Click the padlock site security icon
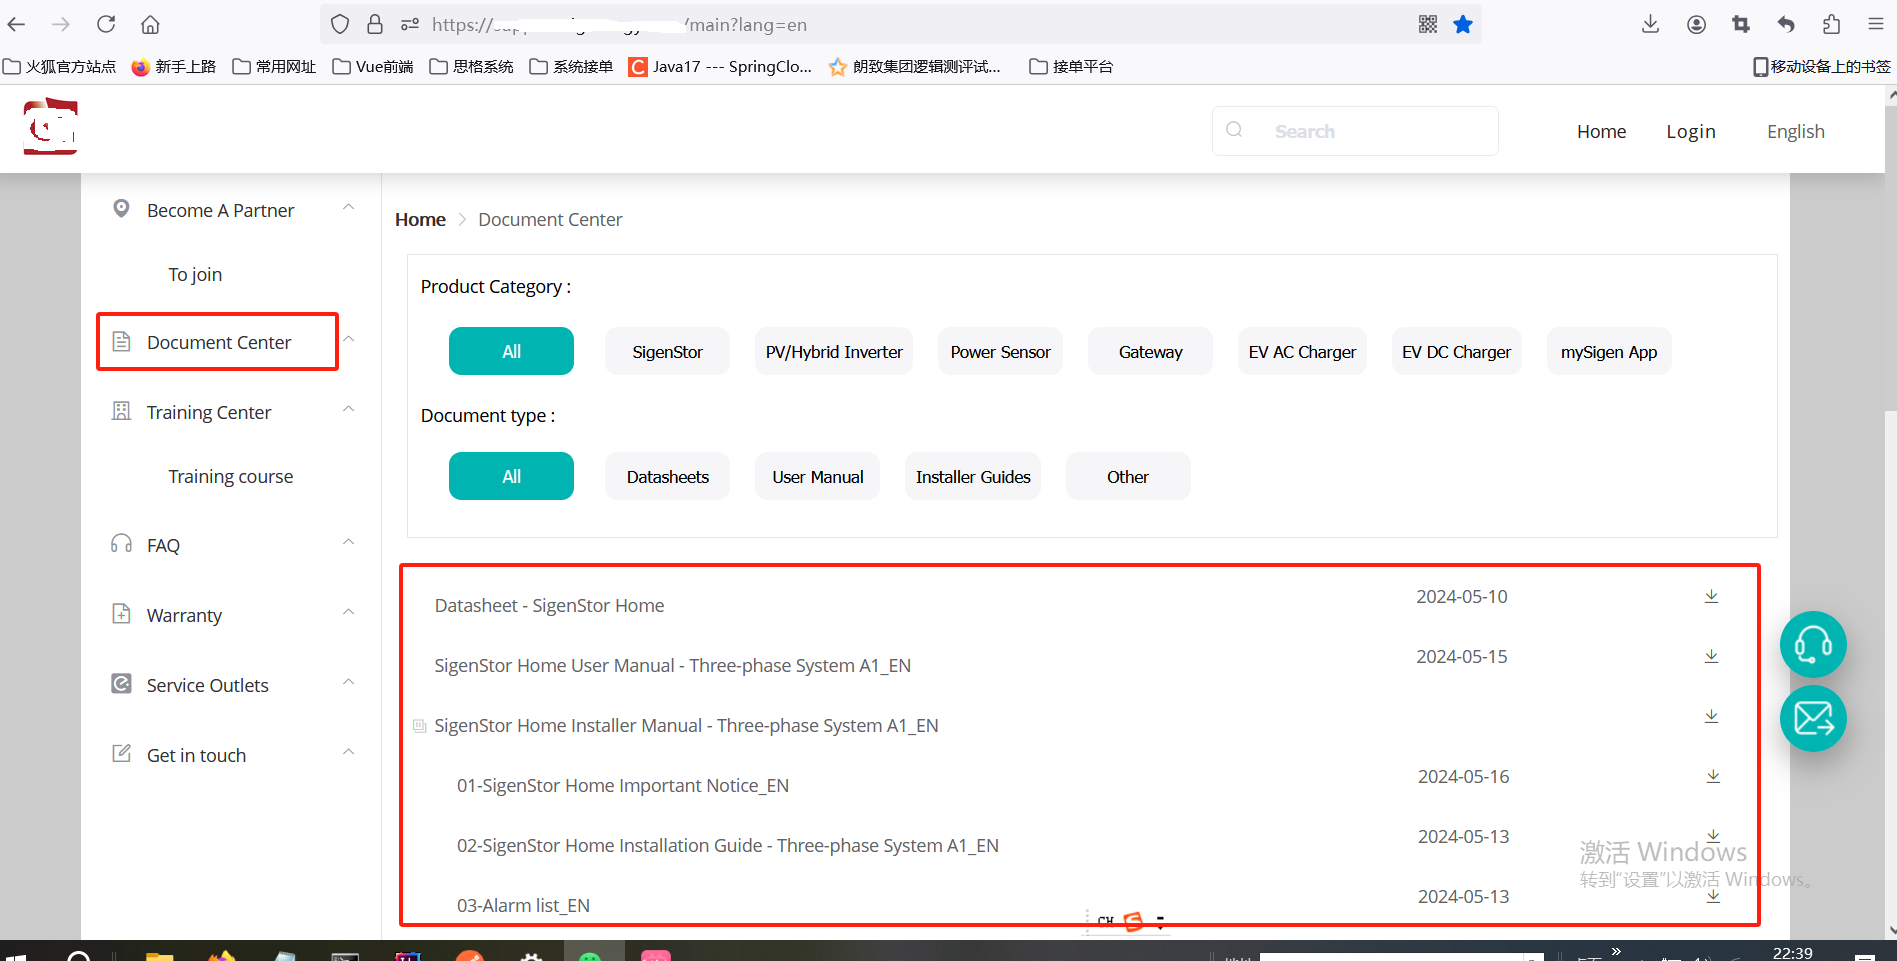The image size is (1897, 961). coord(375,24)
